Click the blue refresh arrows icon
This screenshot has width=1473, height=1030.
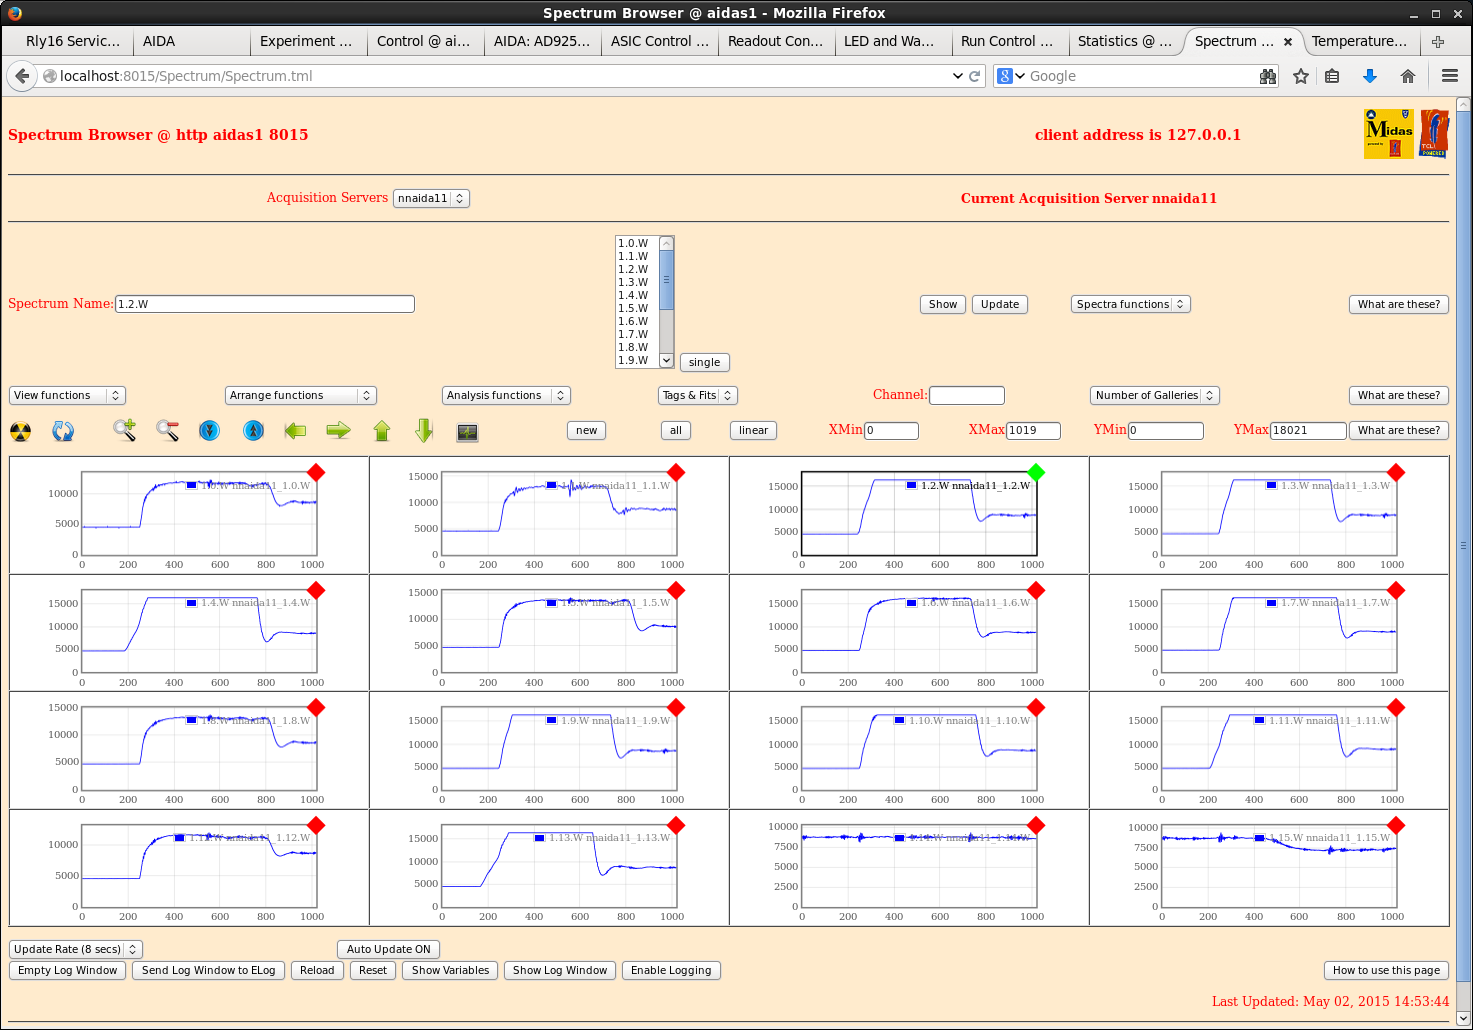coord(63,431)
